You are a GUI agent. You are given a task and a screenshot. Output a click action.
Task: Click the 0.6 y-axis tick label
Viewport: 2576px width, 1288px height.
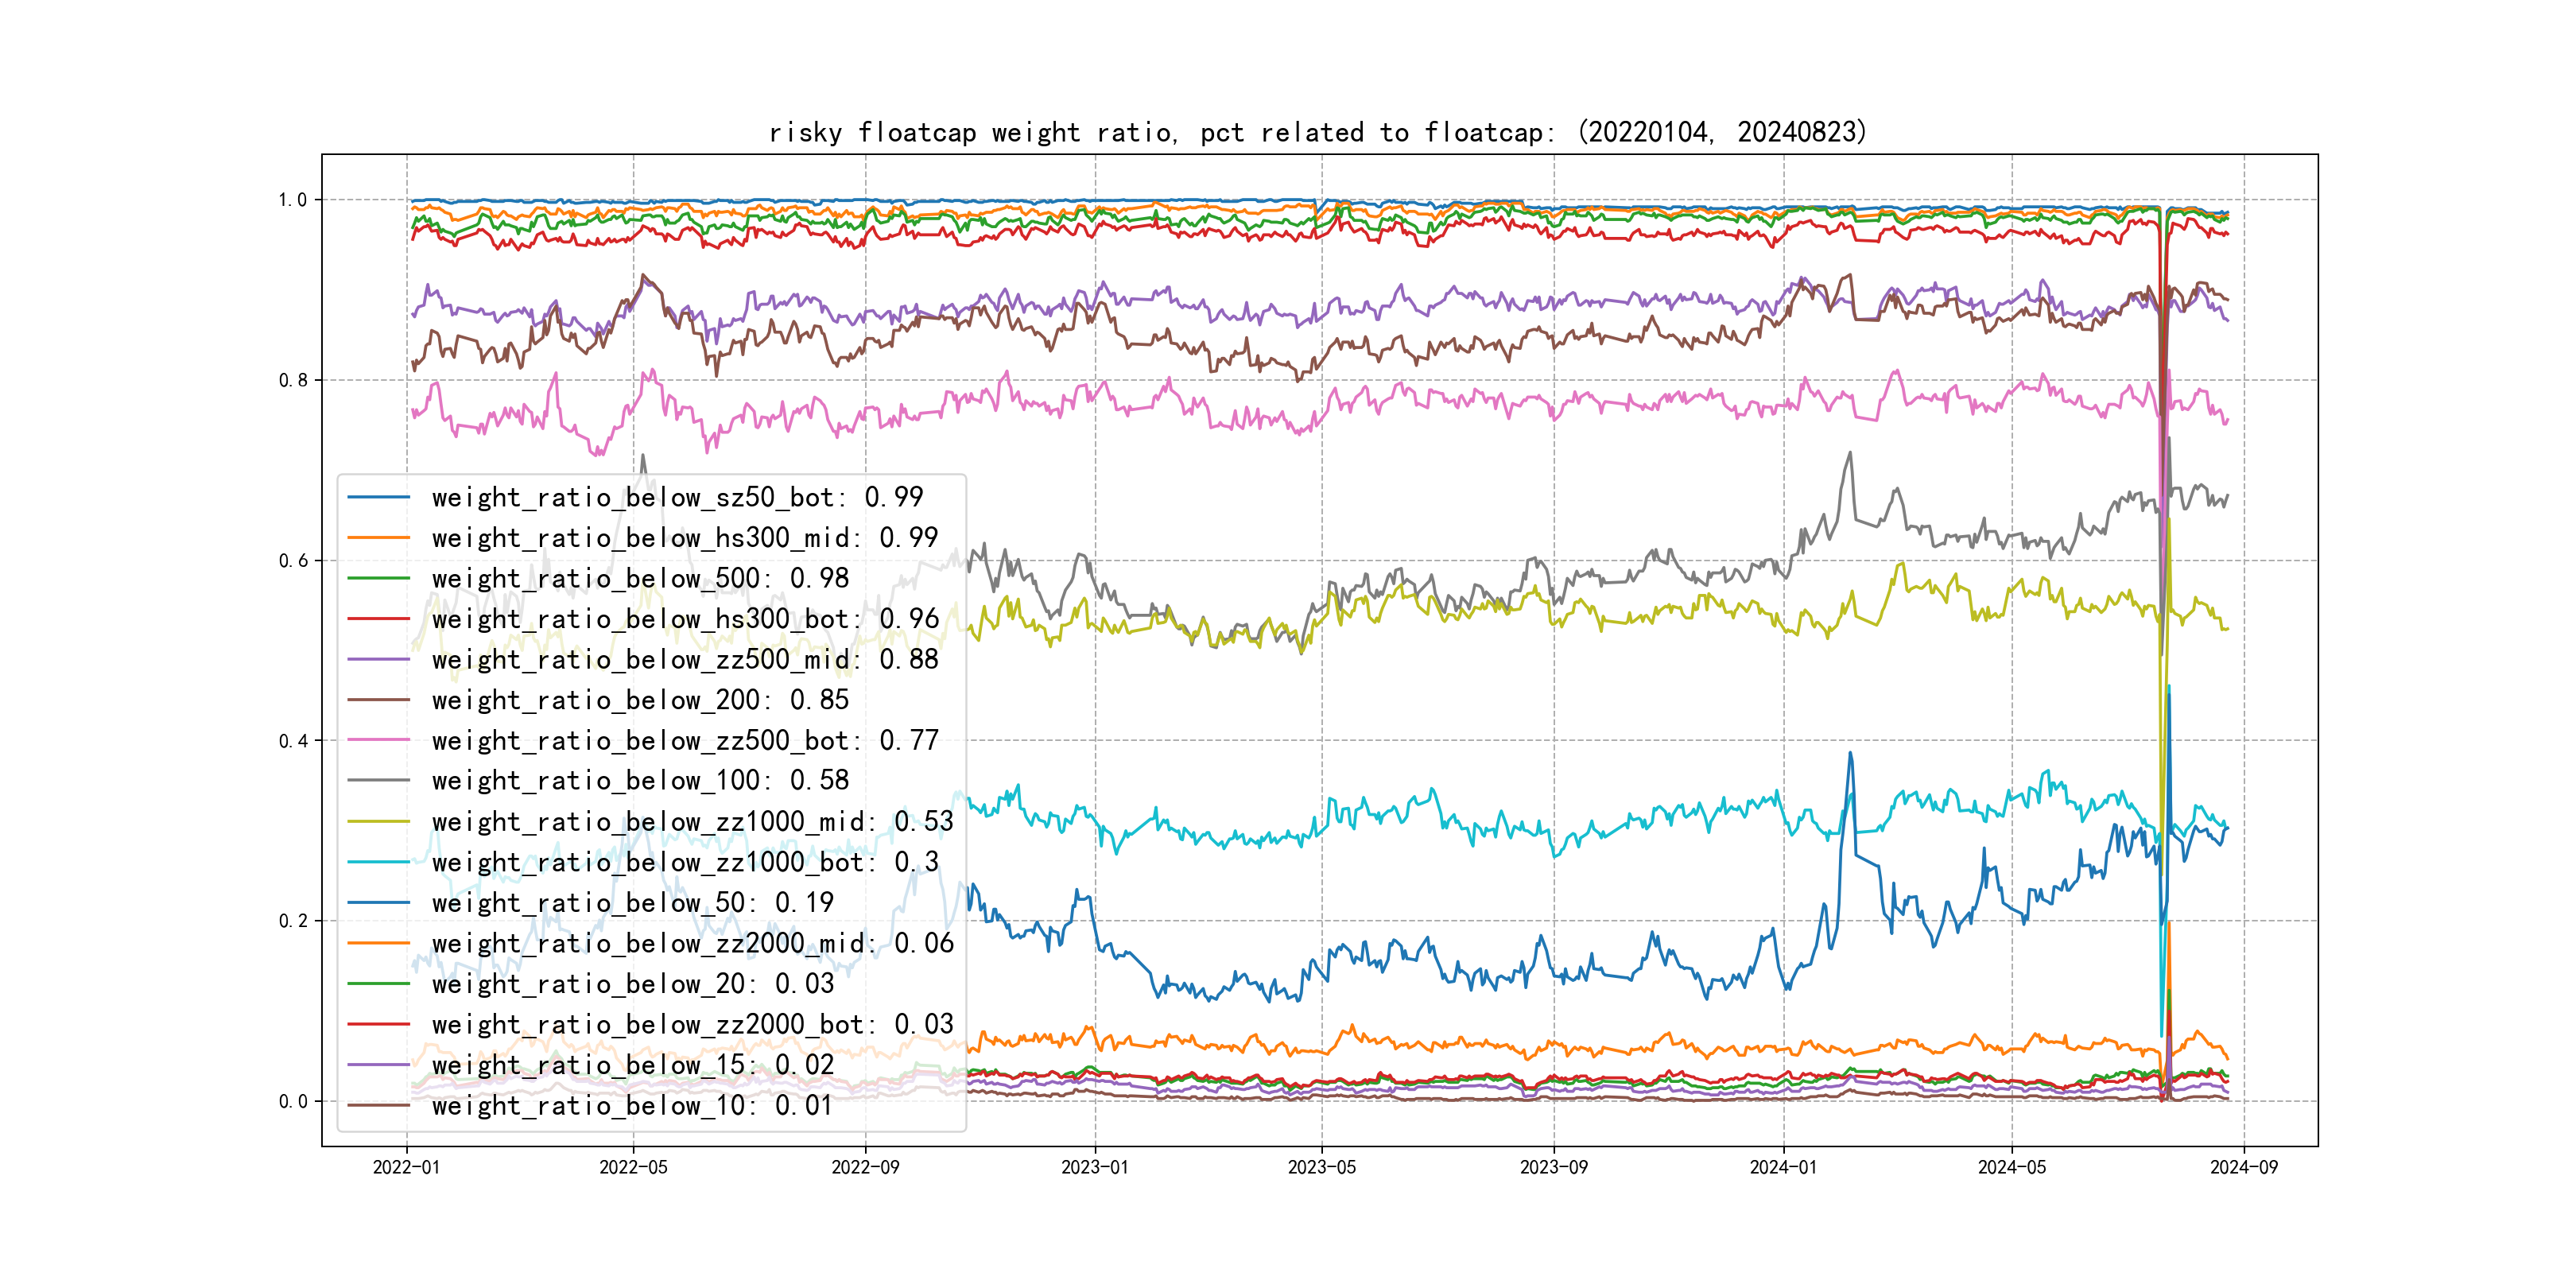[293, 561]
